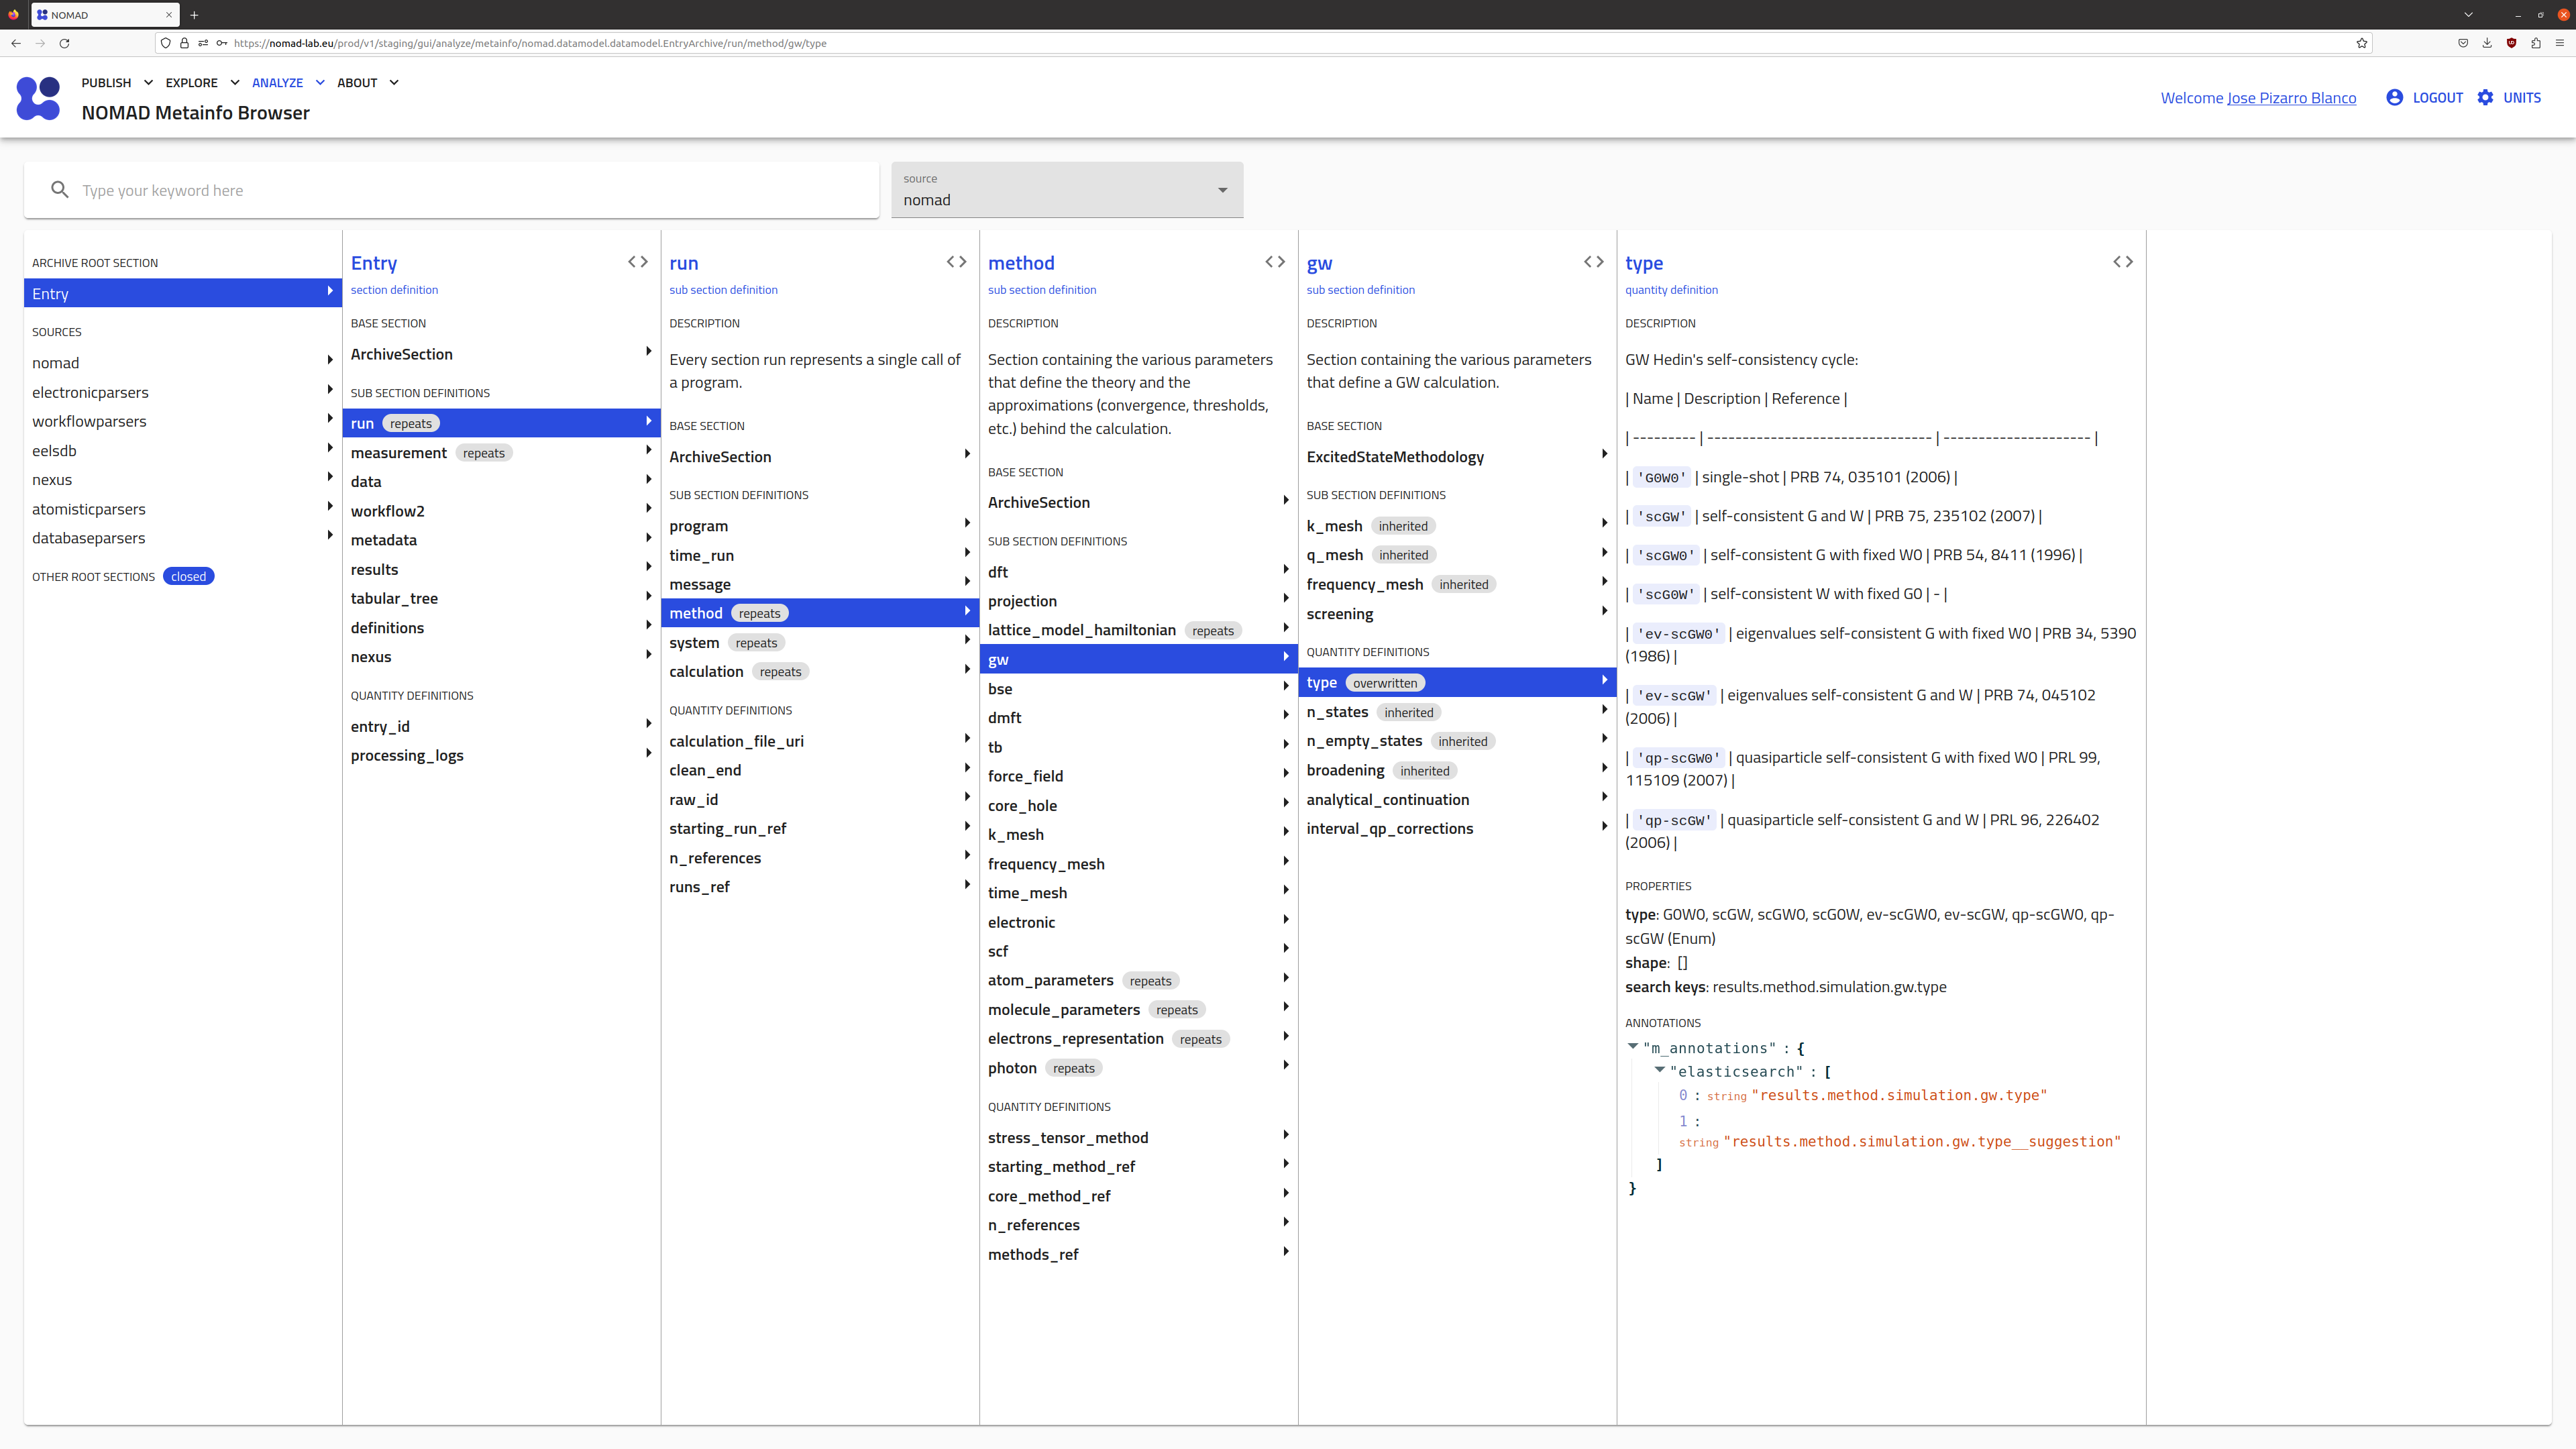This screenshot has width=2576, height=1449.
Task: Go back using browser back arrow
Action: (x=16, y=43)
